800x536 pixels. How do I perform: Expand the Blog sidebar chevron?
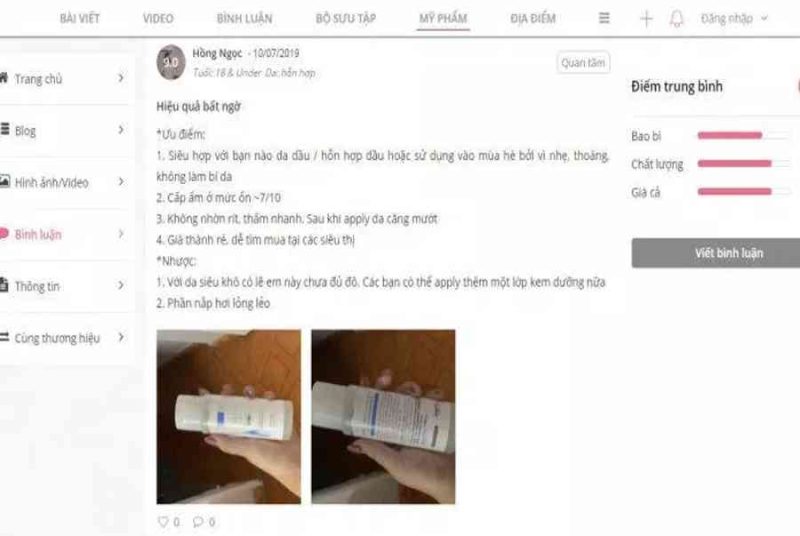coord(121,130)
